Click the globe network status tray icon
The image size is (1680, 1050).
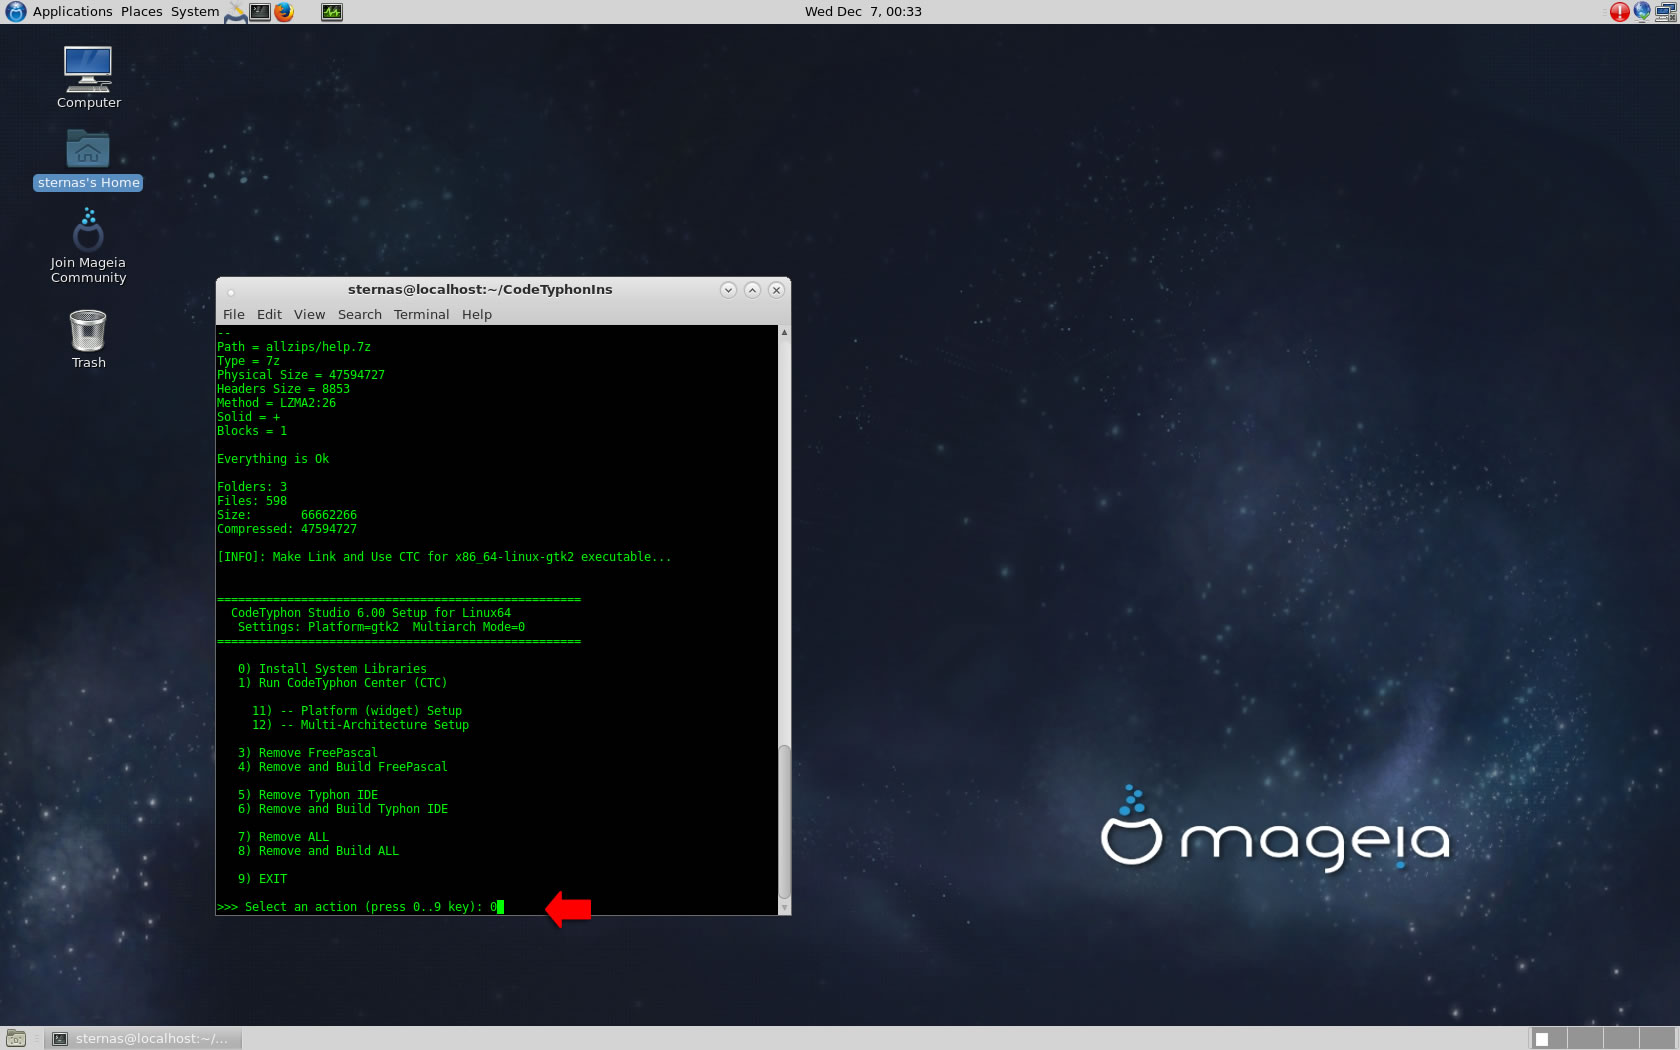(1642, 12)
